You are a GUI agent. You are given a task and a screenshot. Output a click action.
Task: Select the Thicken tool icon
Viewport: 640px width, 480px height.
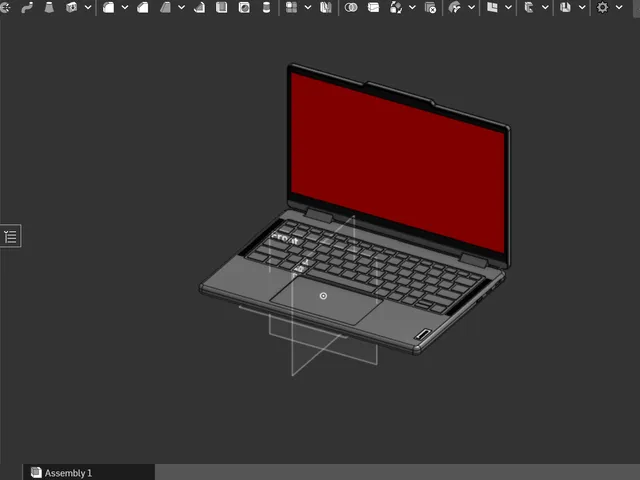[71, 7]
